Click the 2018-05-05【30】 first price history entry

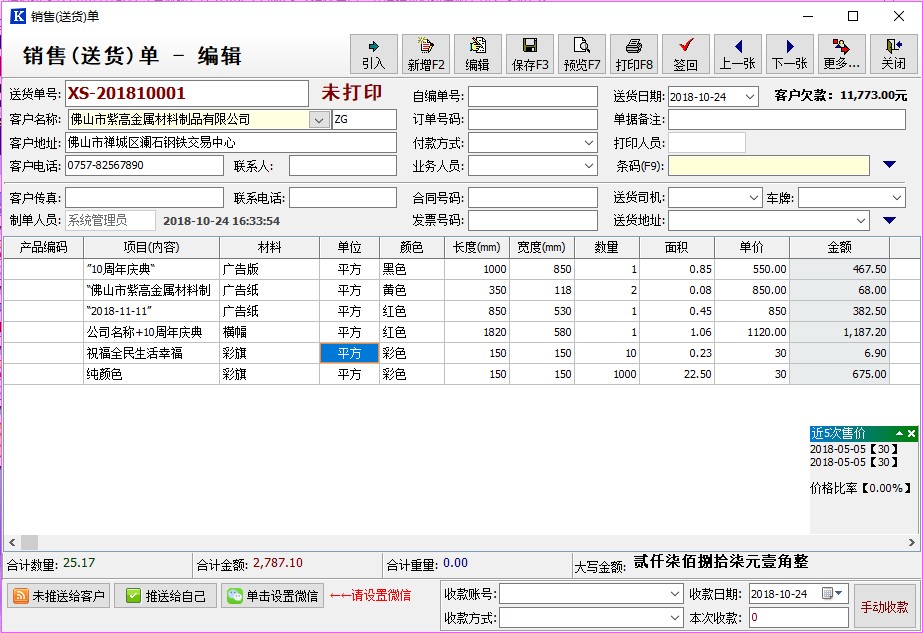coord(854,449)
